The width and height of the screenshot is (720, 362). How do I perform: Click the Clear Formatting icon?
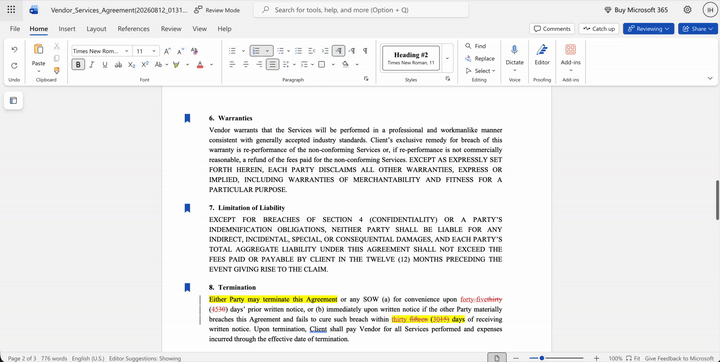pos(194,51)
